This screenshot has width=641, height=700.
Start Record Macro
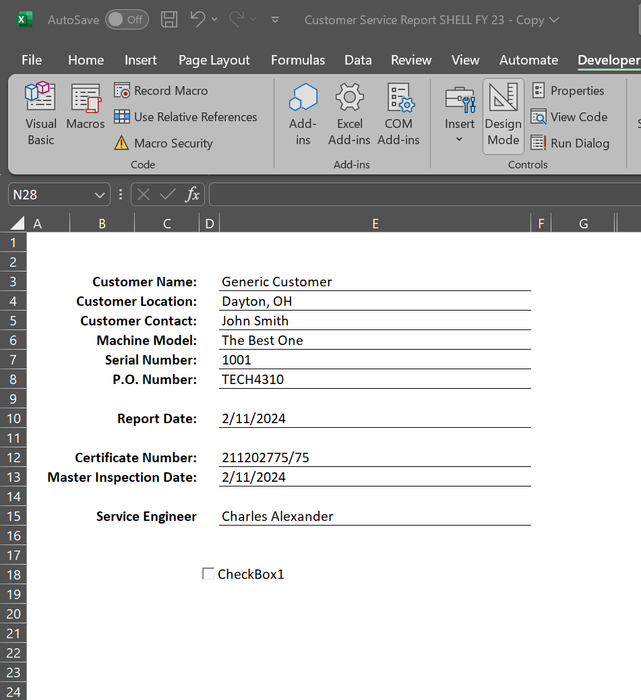(x=161, y=91)
